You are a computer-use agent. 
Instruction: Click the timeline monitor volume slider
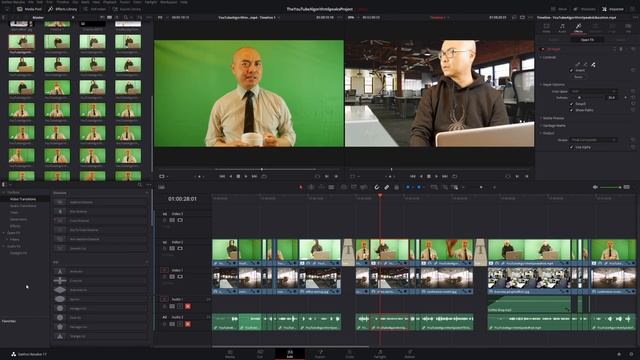[x=610, y=187]
